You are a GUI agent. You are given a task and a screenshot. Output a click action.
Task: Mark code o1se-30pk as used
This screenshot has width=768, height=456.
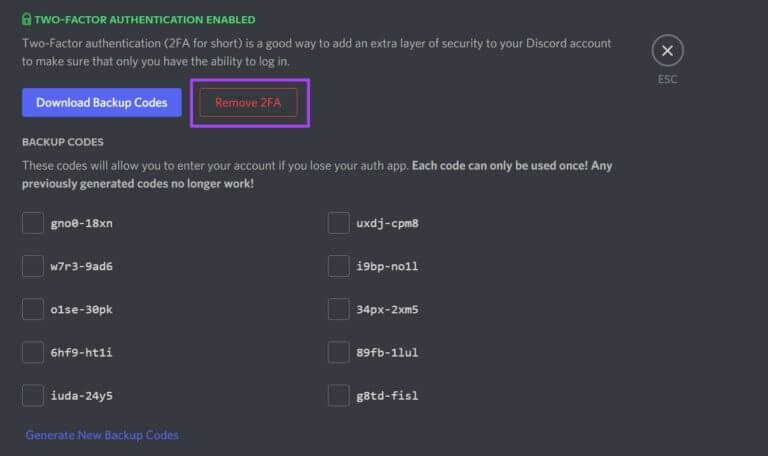pyautogui.click(x=33, y=309)
